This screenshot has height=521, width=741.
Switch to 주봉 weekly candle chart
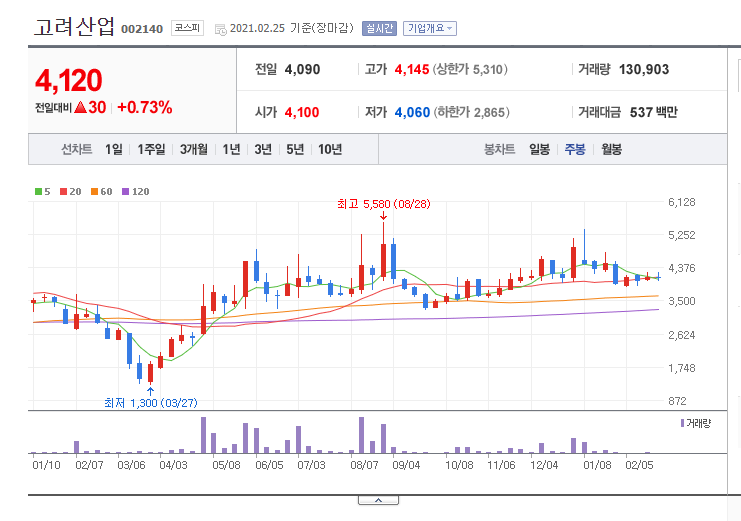tap(575, 149)
